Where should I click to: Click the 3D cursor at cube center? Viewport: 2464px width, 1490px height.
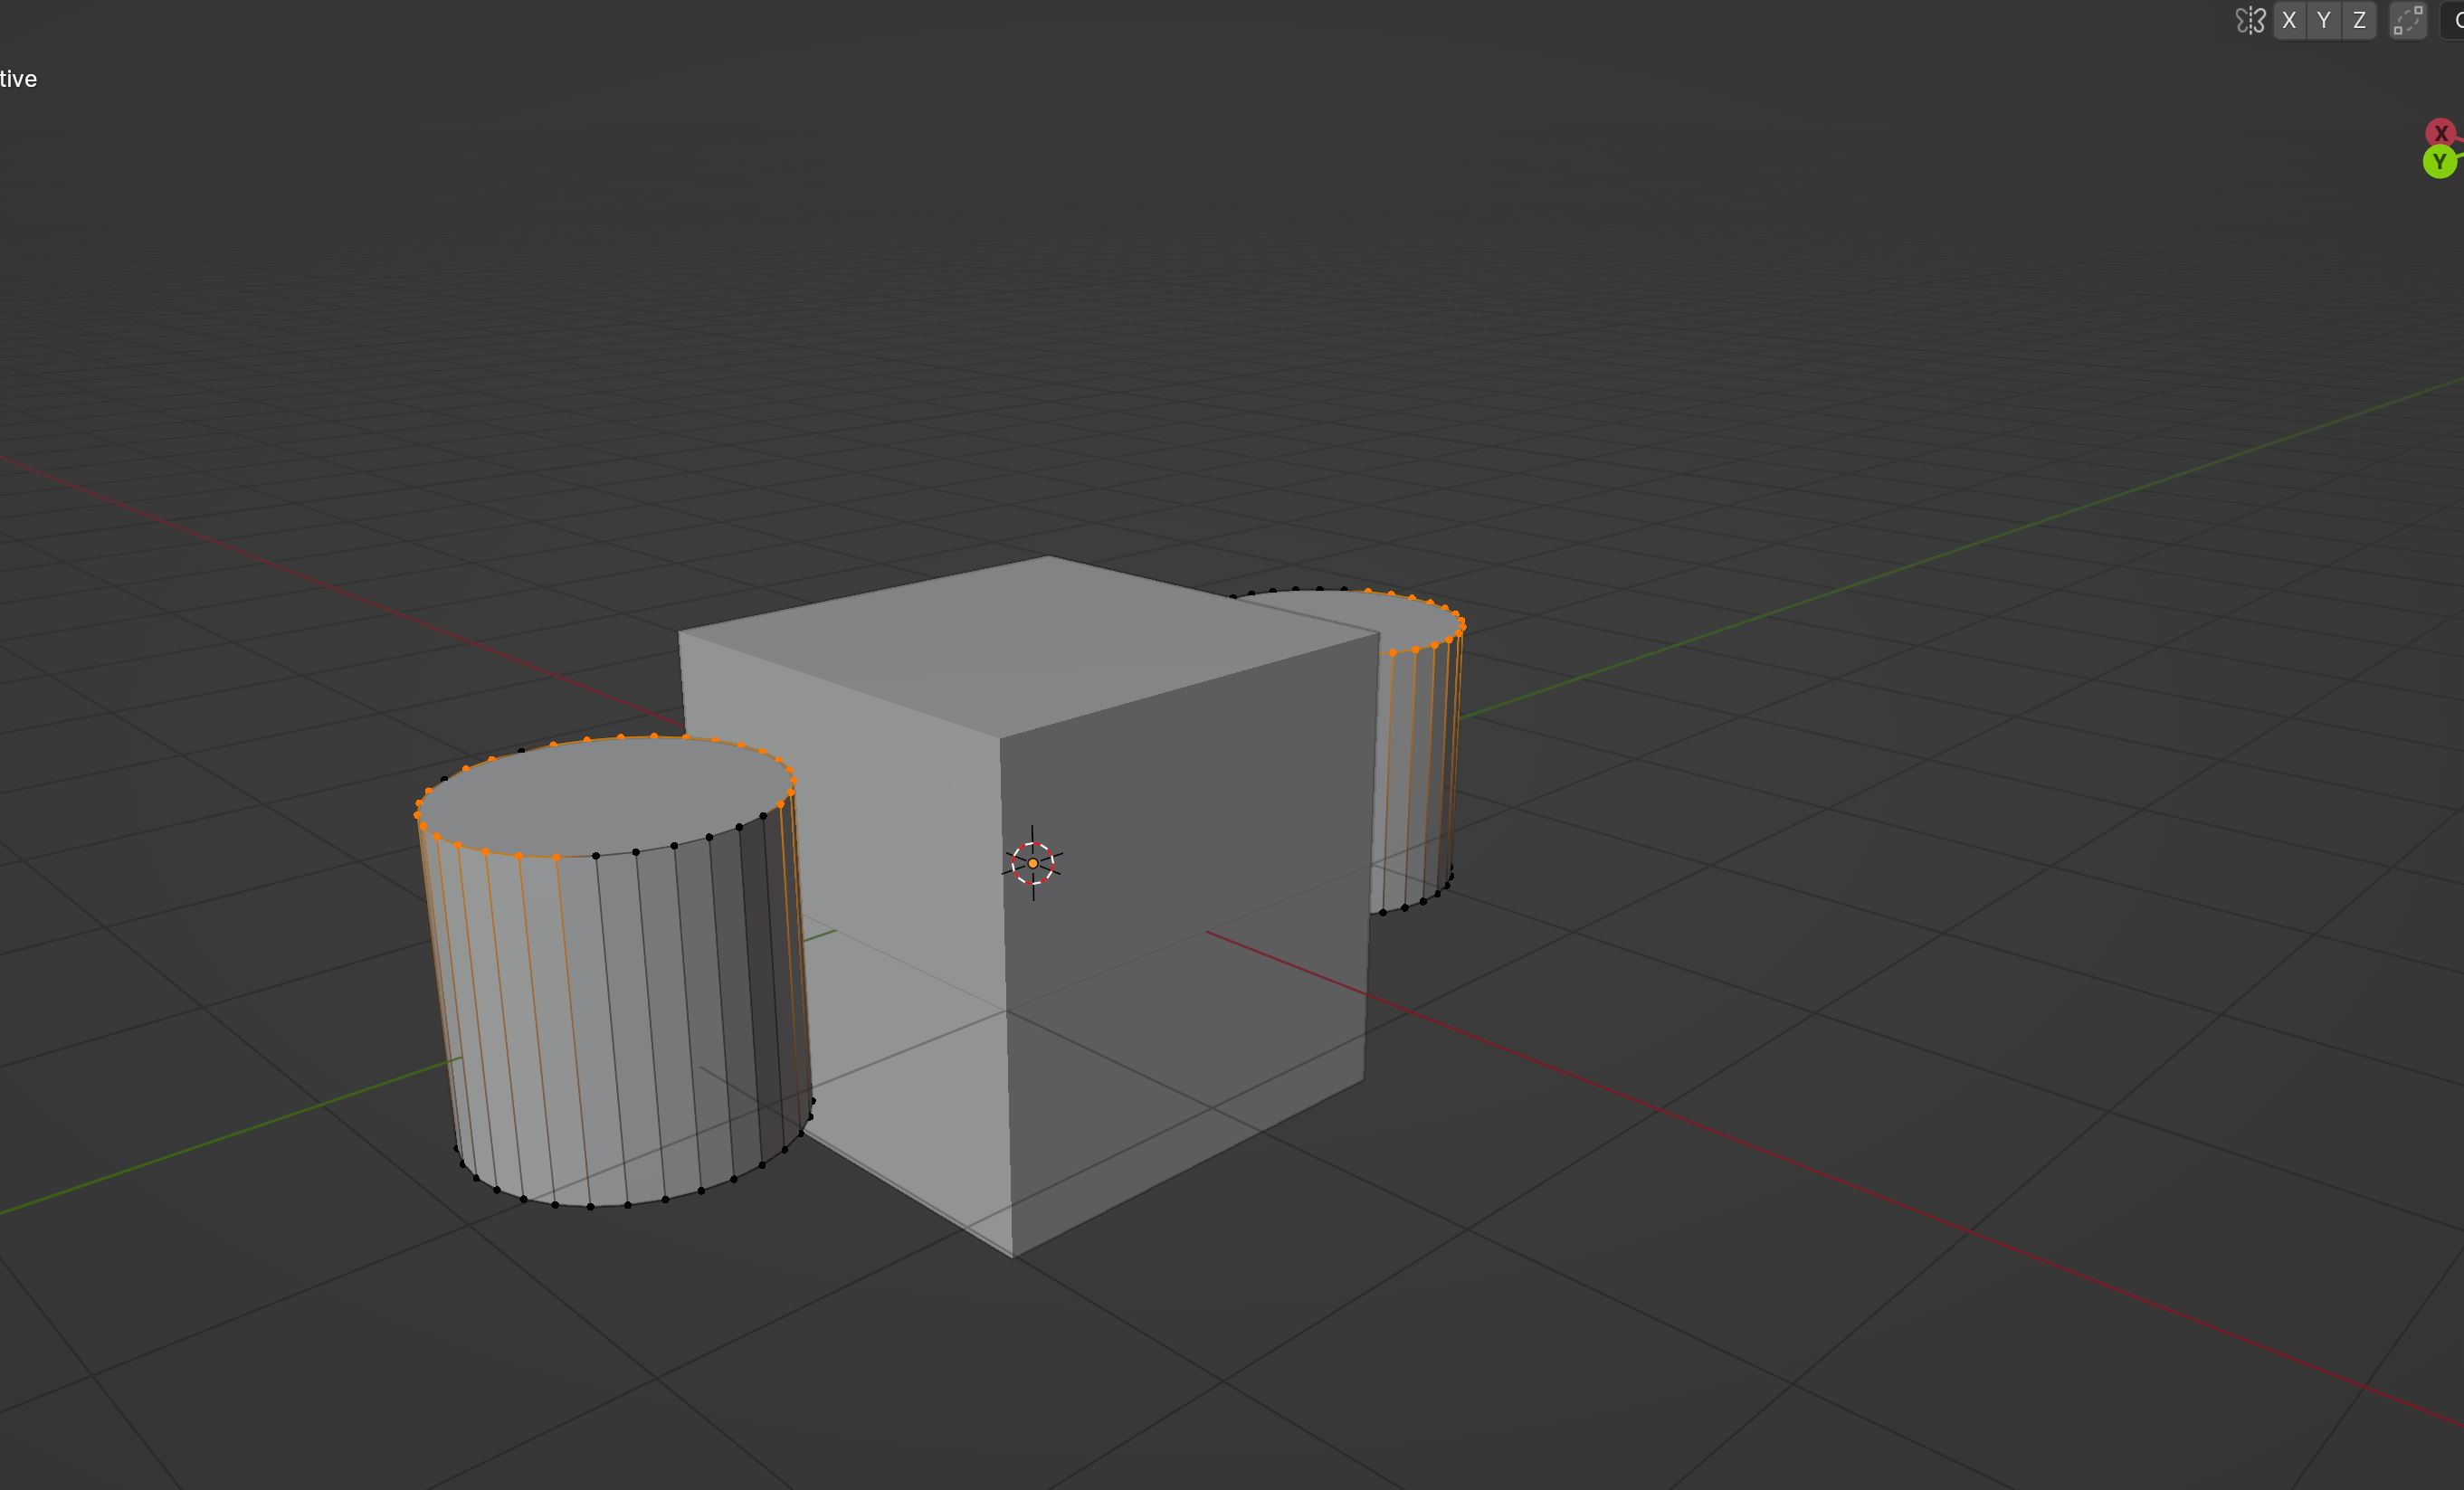pos(1033,863)
